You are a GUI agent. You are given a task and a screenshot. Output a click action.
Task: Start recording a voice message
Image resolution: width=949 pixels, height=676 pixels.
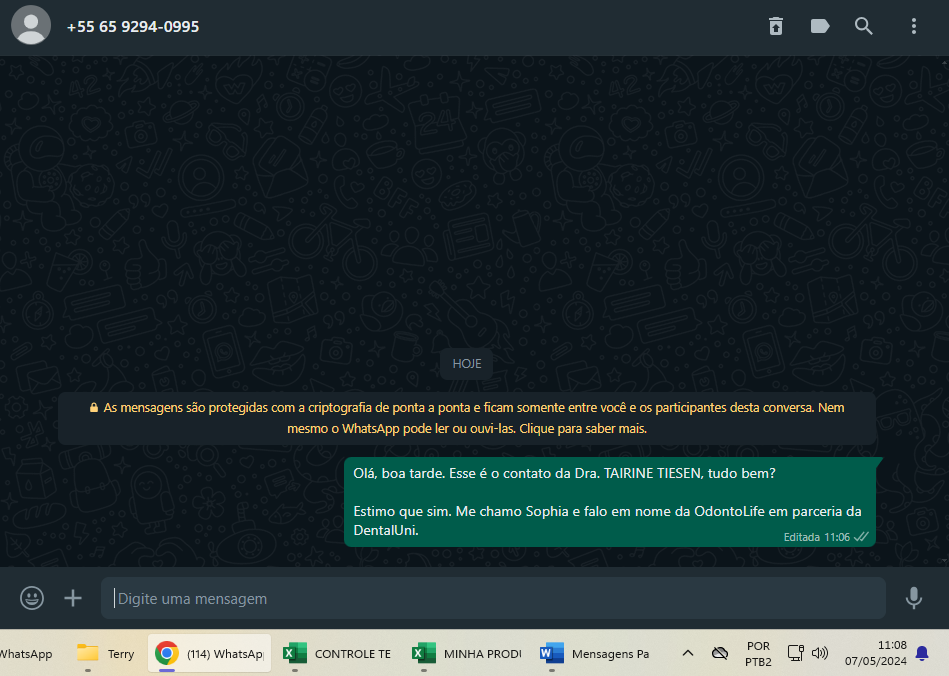914,598
